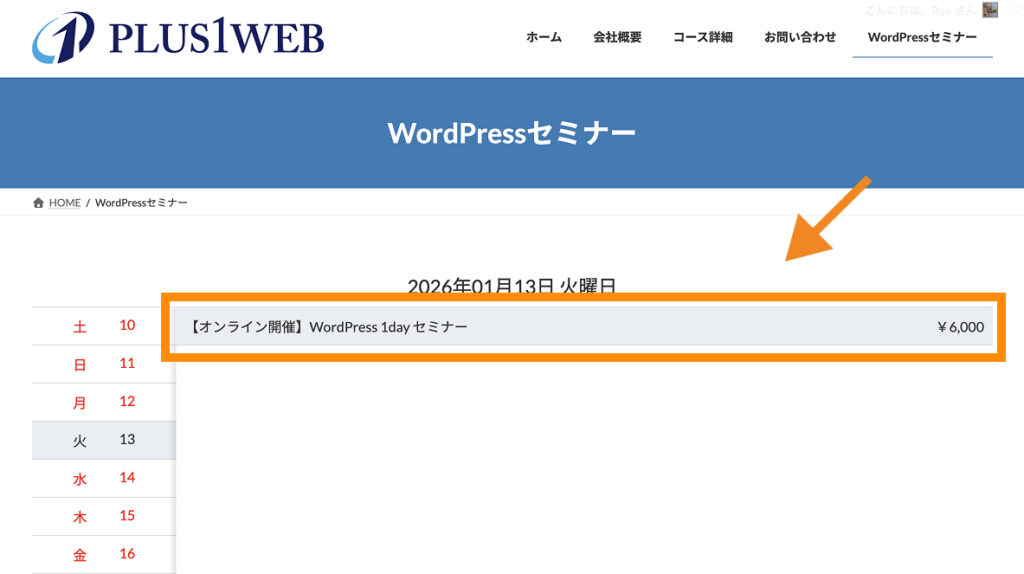The height and width of the screenshot is (574, 1024).
Task: Select Saturday 10 in the date list
Action: pyautogui.click(x=103, y=326)
